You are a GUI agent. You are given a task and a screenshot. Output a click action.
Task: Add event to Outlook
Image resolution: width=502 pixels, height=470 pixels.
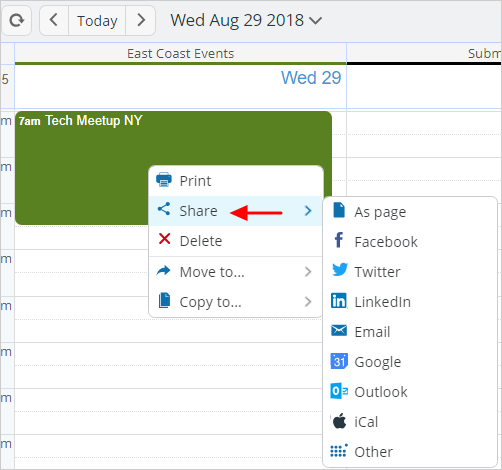pyautogui.click(x=410, y=392)
